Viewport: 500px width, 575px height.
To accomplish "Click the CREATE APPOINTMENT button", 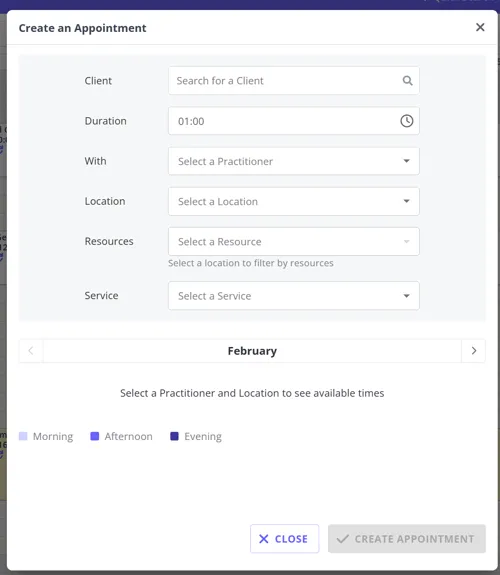I will tap(407, 539).
